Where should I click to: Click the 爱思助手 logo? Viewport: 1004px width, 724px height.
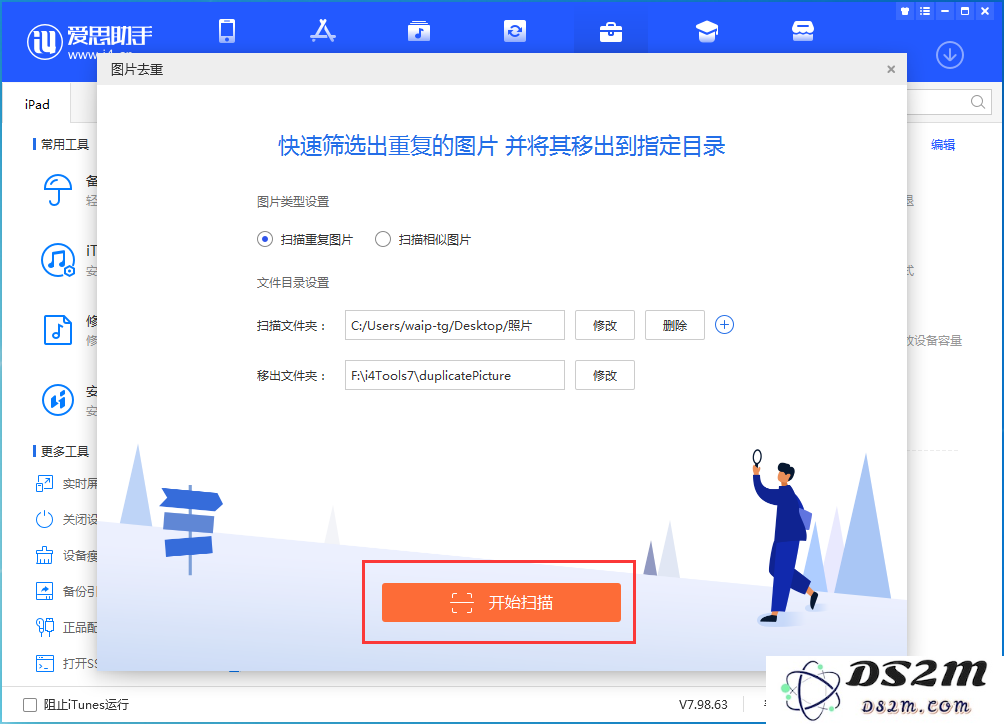(90, 41)
